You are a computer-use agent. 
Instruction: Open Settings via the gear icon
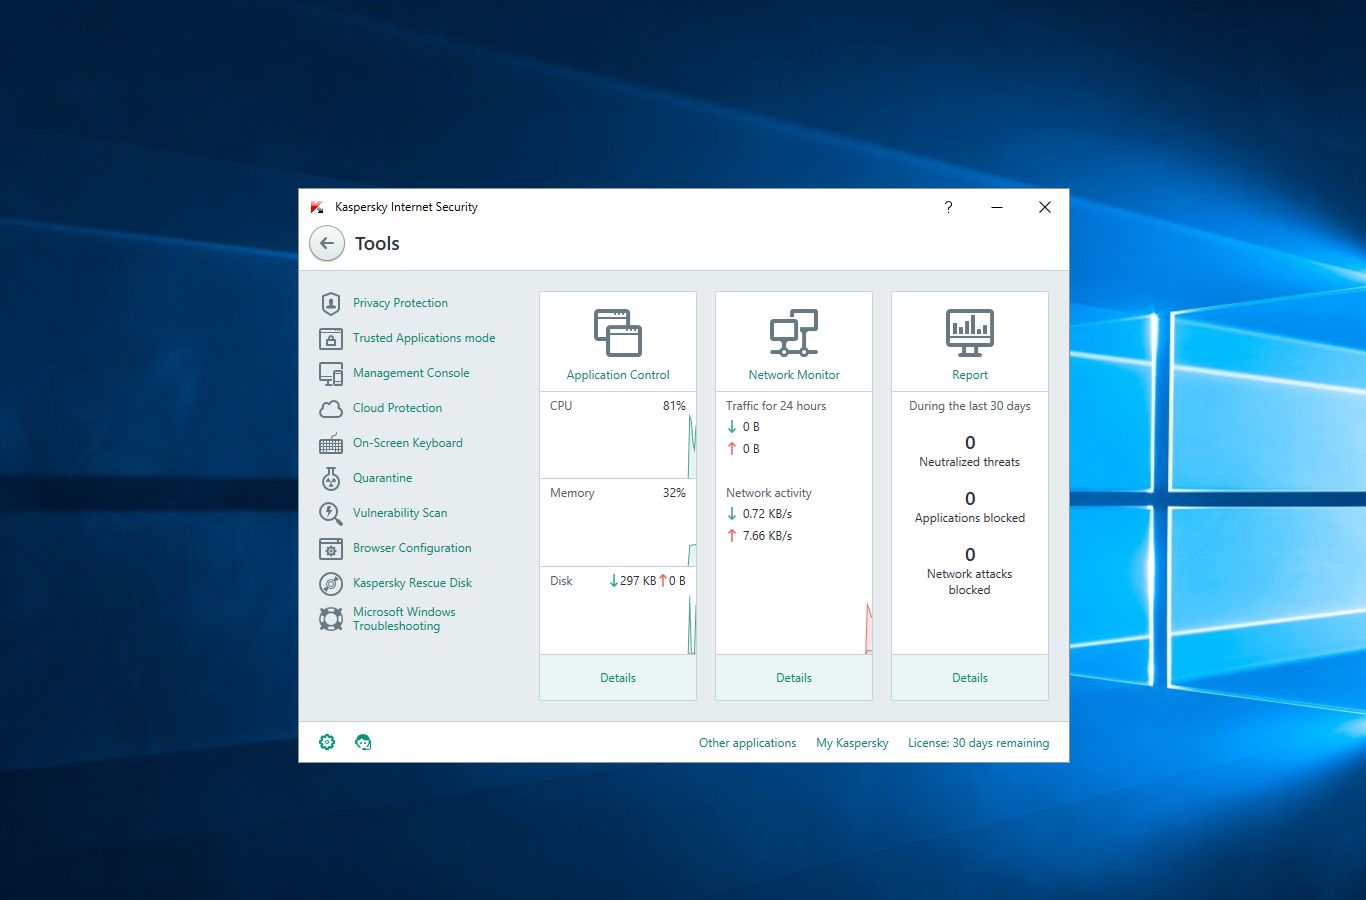327,742
